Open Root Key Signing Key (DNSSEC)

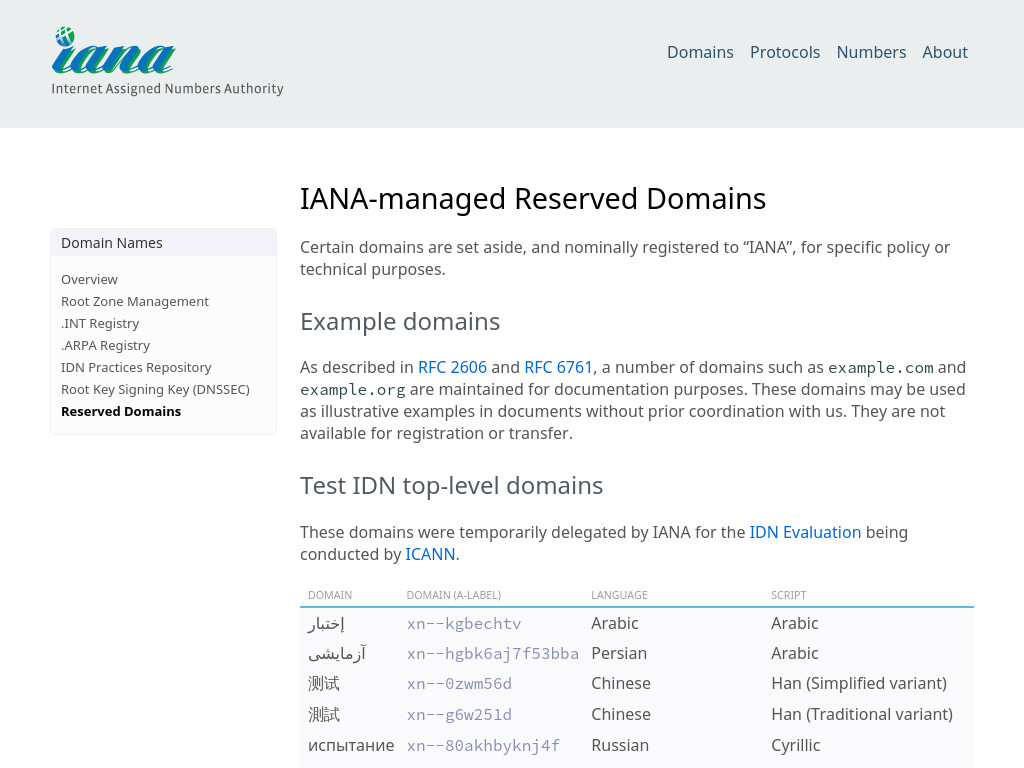pyautogui.click(x=155, y=389)
